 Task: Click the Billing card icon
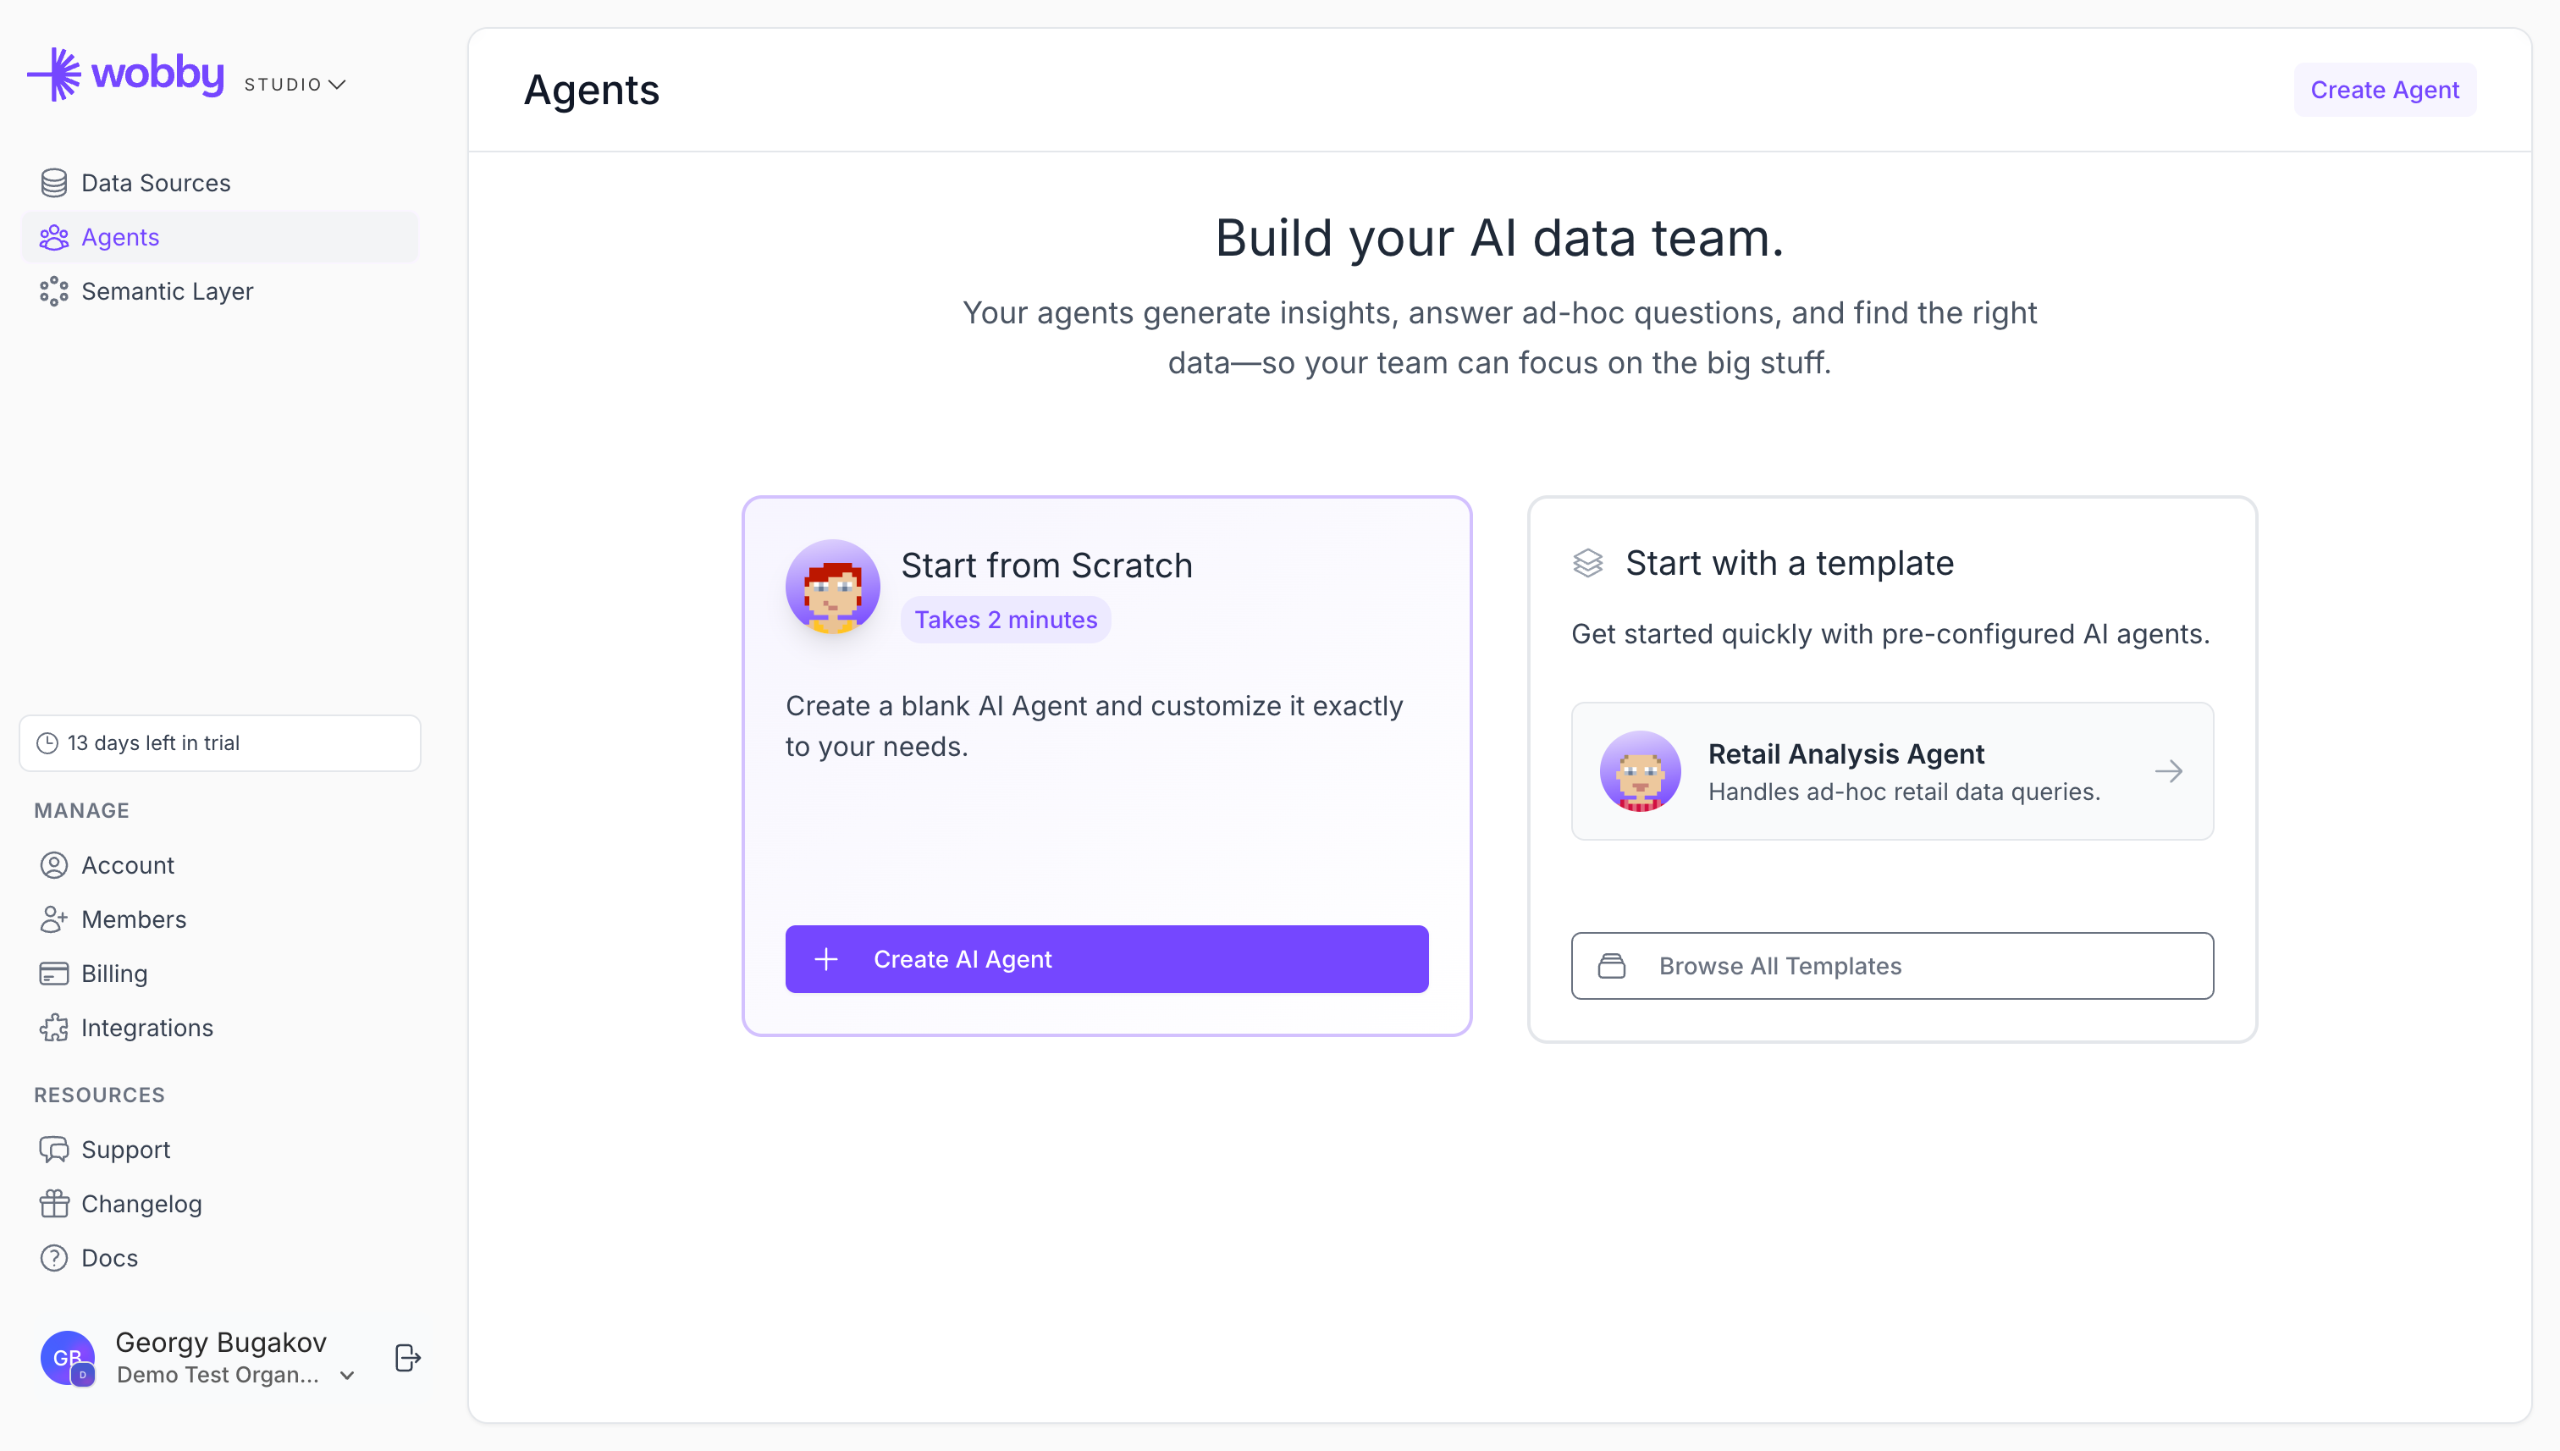tap(54, 974)
